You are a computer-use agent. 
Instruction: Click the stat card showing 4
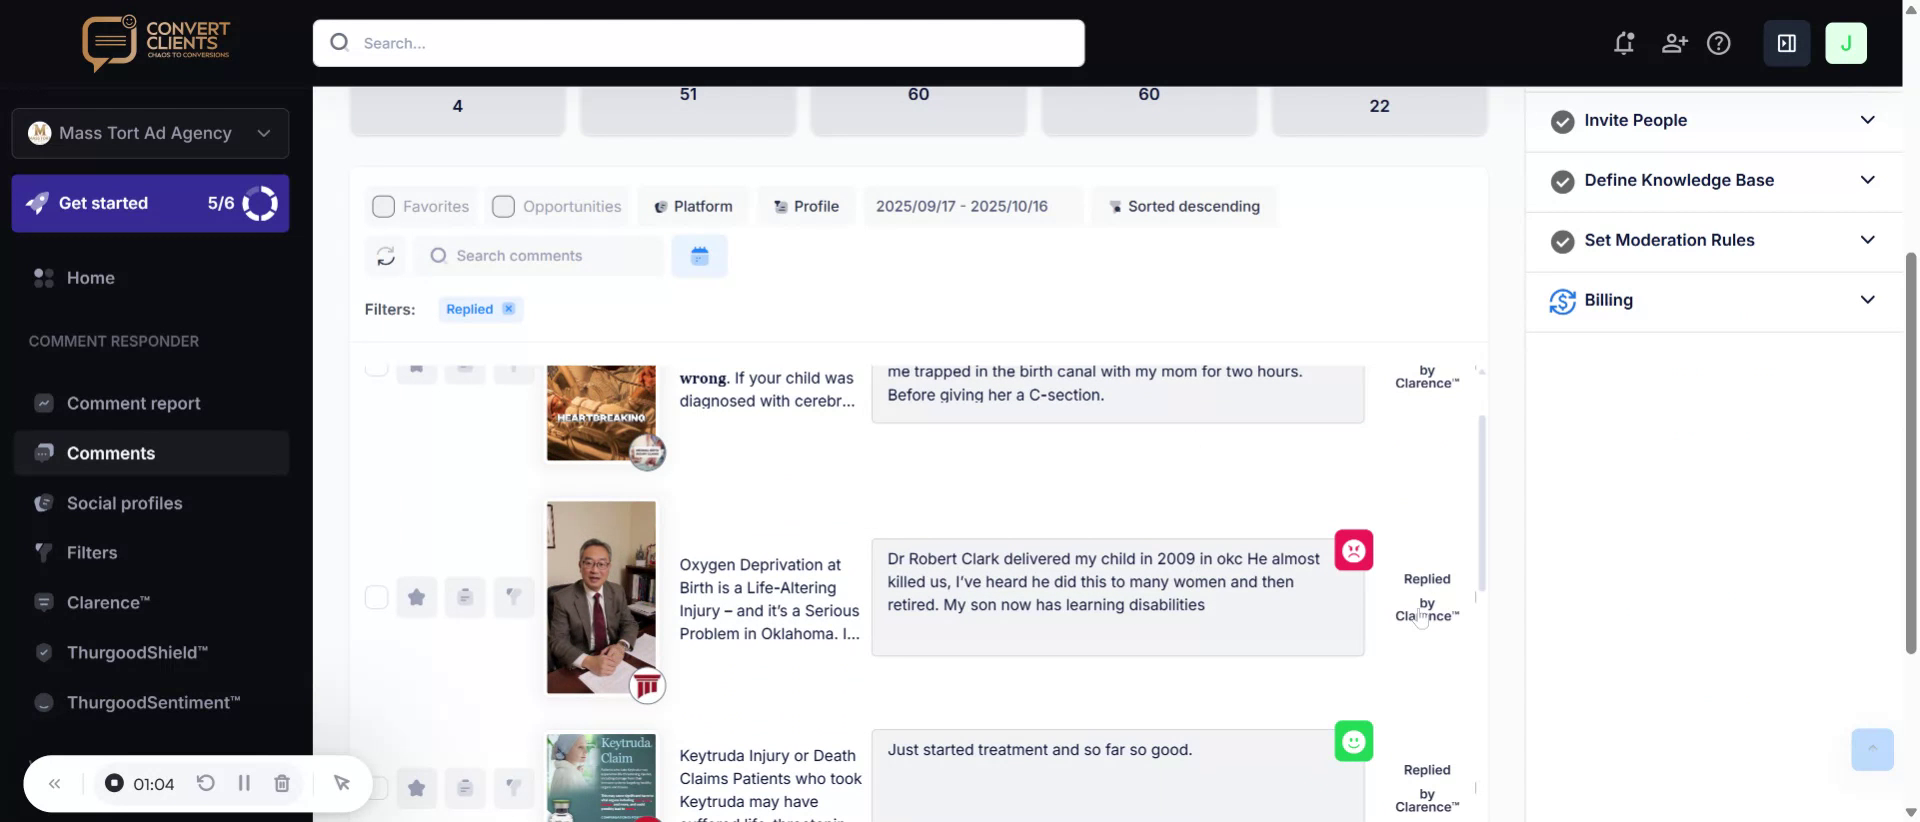(x=458, y=109)
